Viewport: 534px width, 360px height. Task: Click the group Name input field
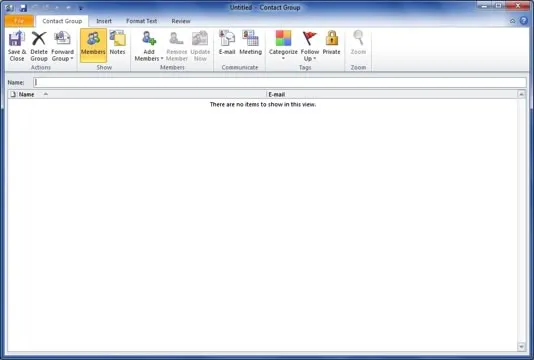pyautogui.click(x=280, y=82)
